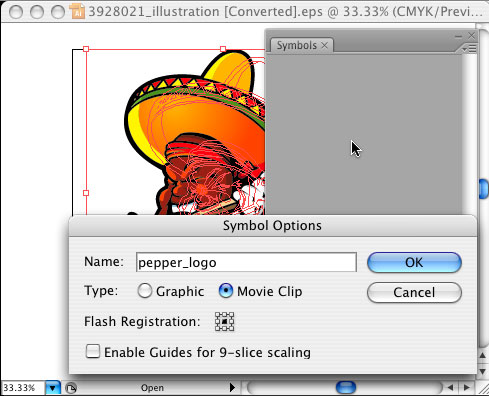Close the Symbols tab with its X
Image resolution: width=489 pixels, height=396 pixels.
point(324,46)
